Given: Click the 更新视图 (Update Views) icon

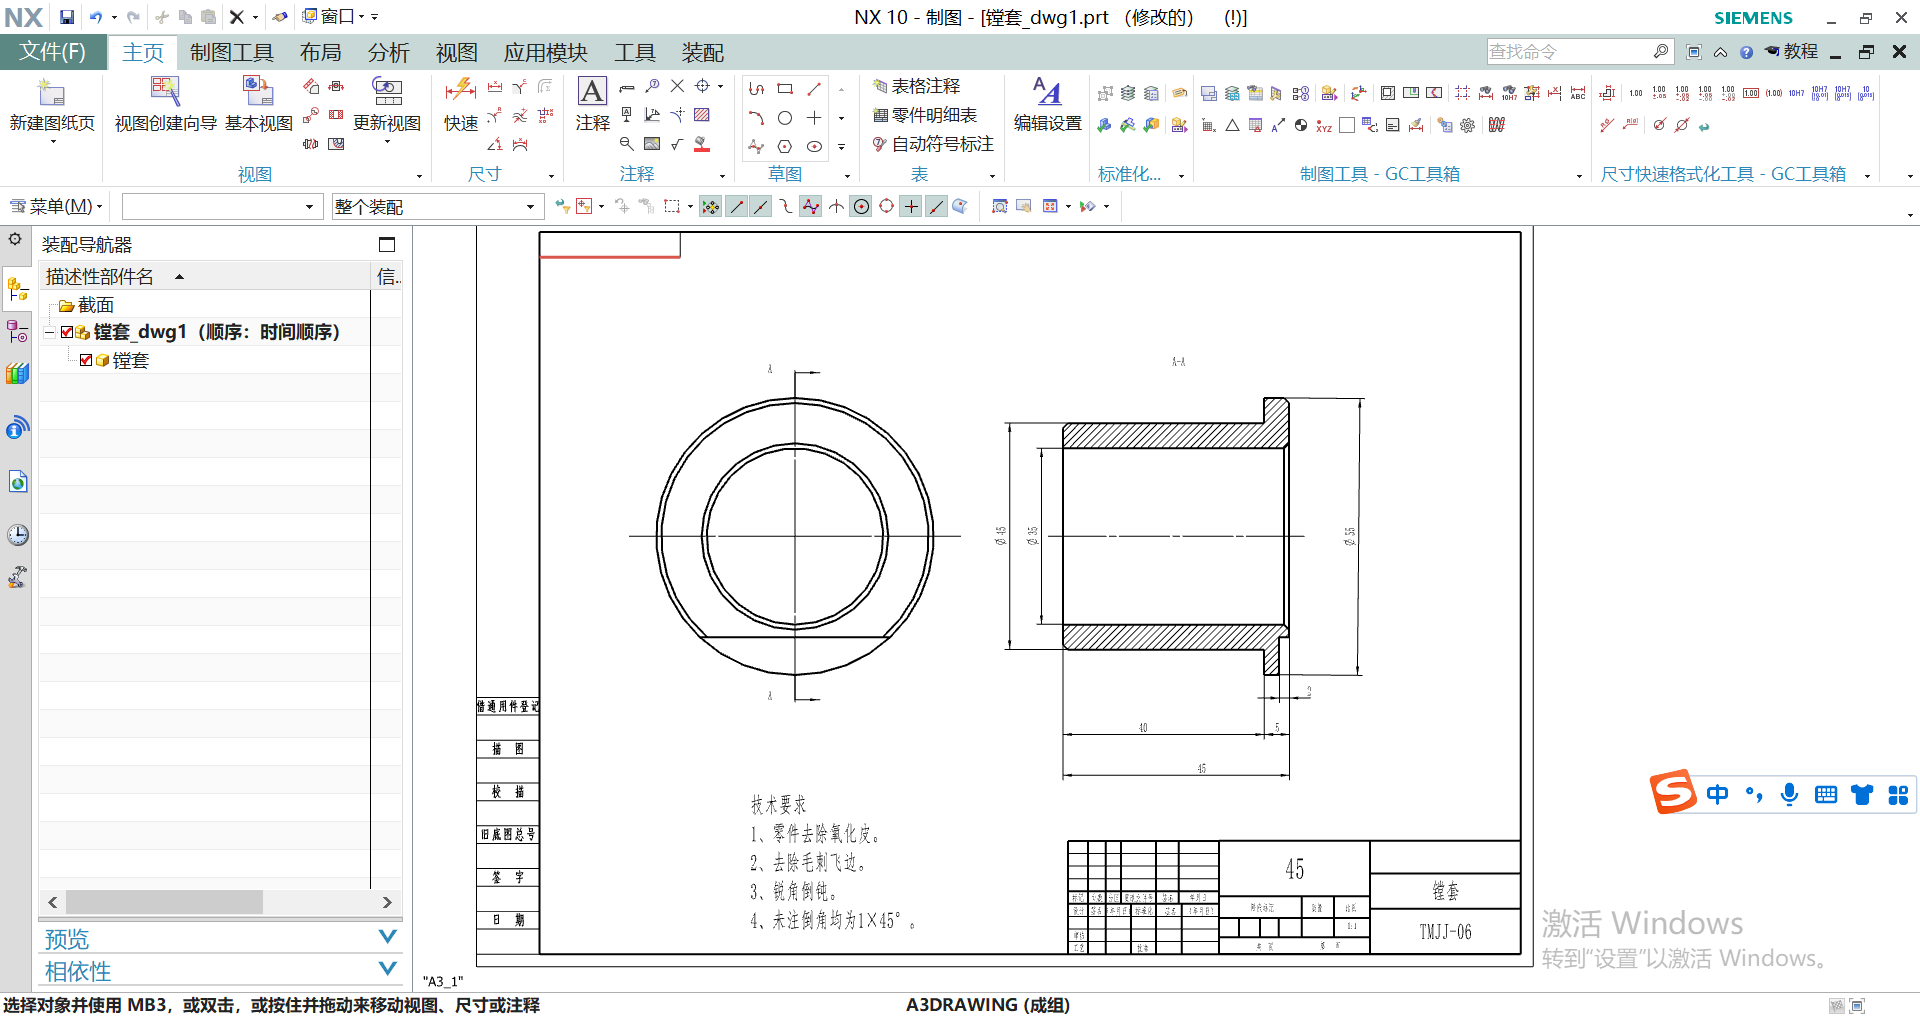Looking at the screenshot, I should tap(387, 92).
